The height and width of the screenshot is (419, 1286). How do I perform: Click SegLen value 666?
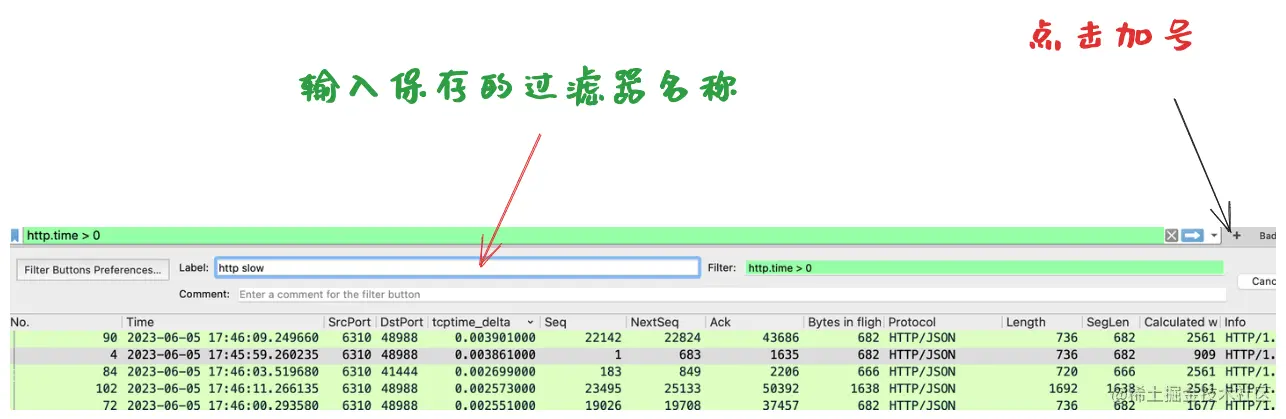point(1124,371)
